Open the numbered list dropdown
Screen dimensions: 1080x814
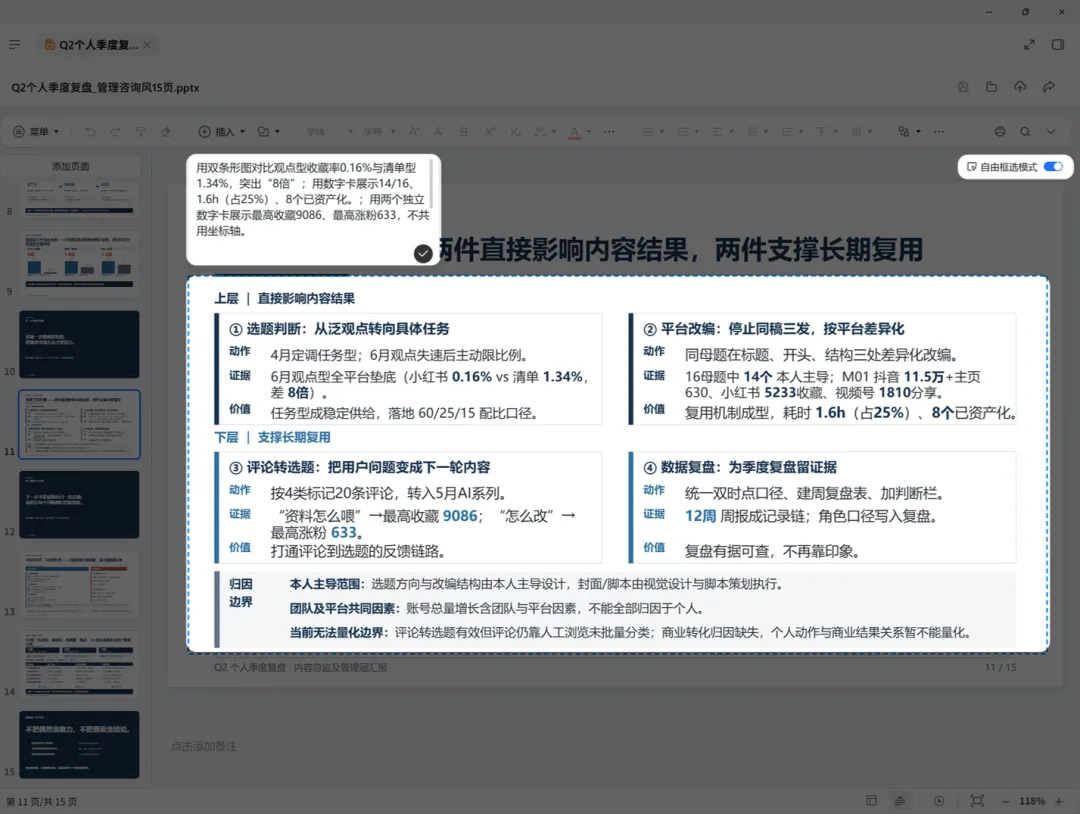coord(687,132)
